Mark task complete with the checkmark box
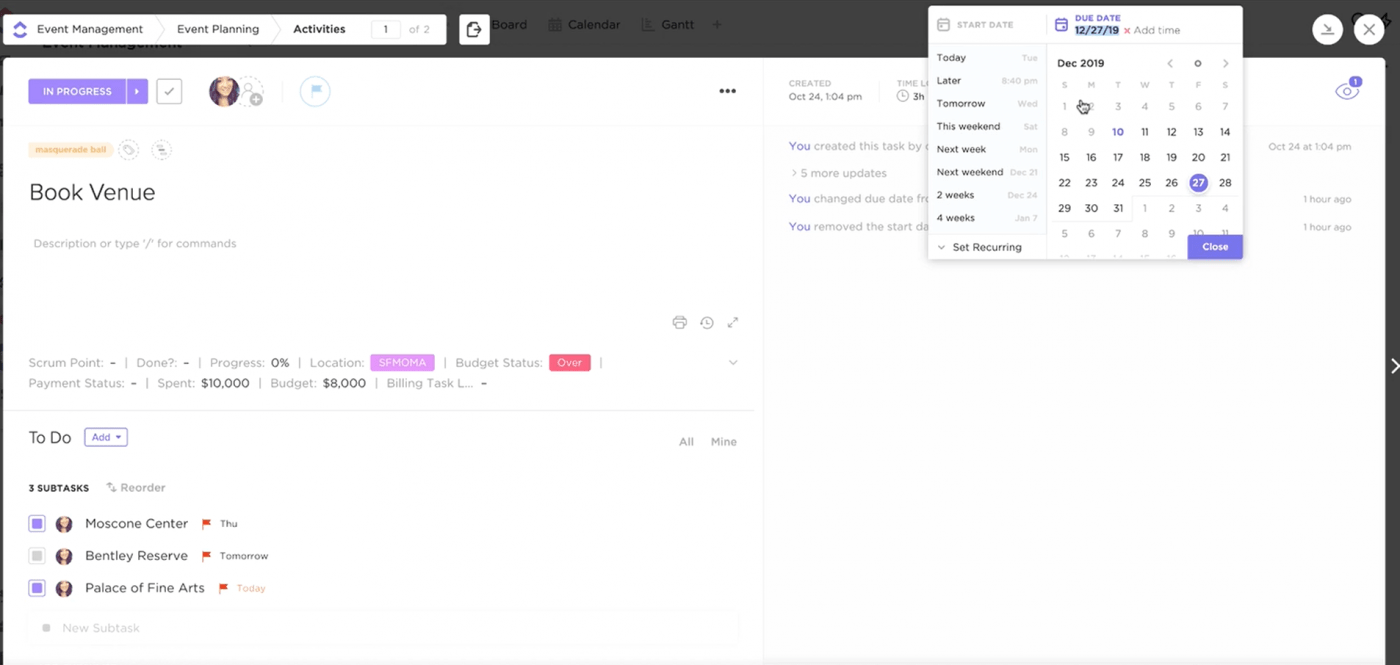 (169, 92)
